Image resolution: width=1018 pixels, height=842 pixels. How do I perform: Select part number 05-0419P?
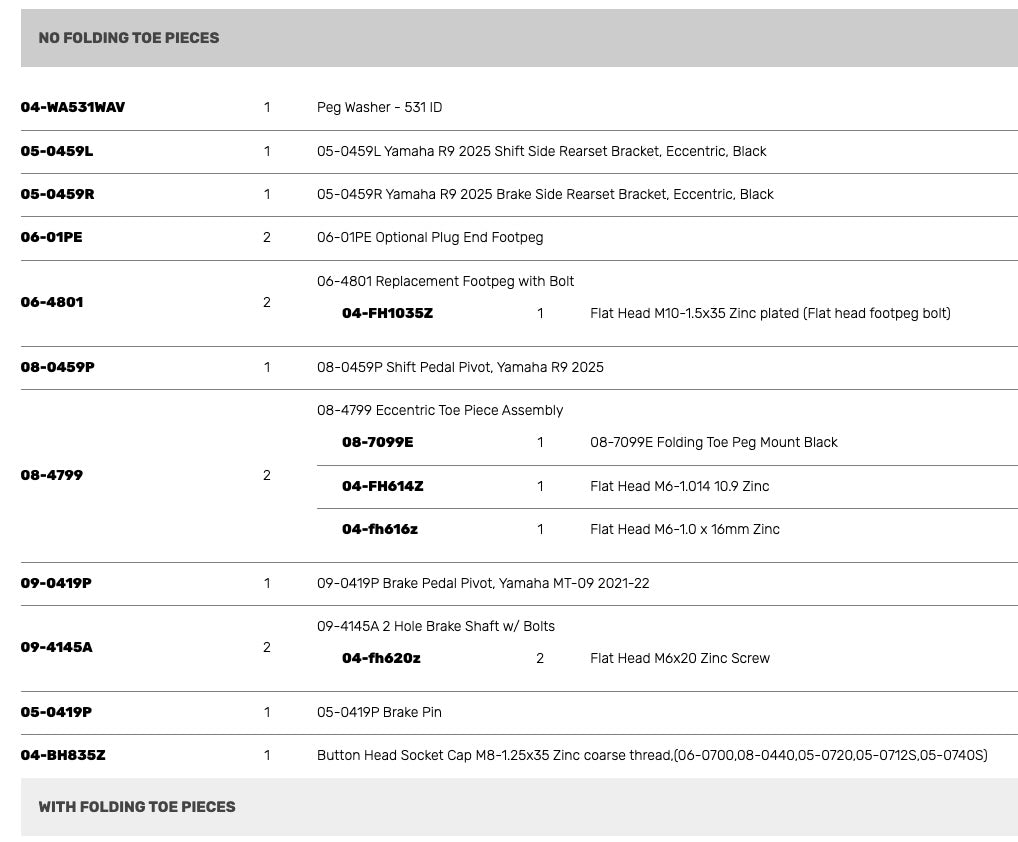[56, 712]
